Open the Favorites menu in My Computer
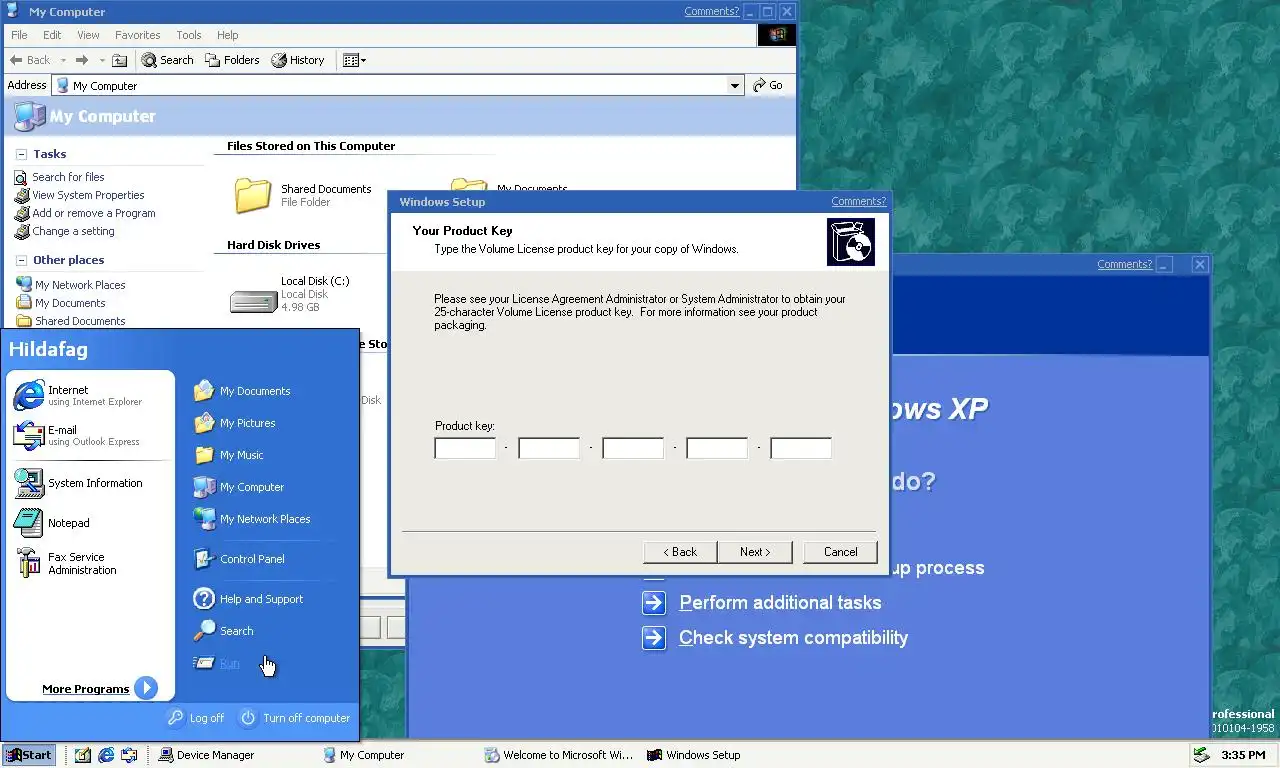Image resolution: width=1280 pixels, height=768 pixels. point(138,35)
